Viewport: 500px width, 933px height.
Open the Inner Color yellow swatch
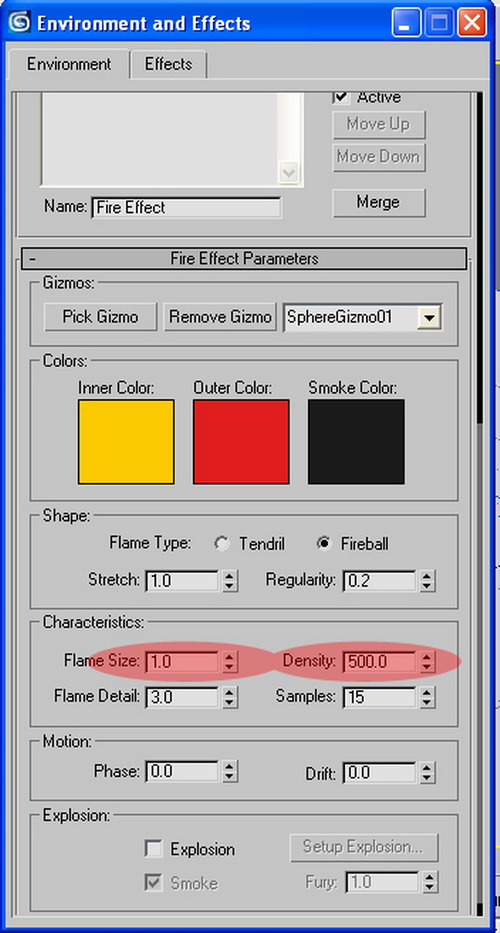126,442
